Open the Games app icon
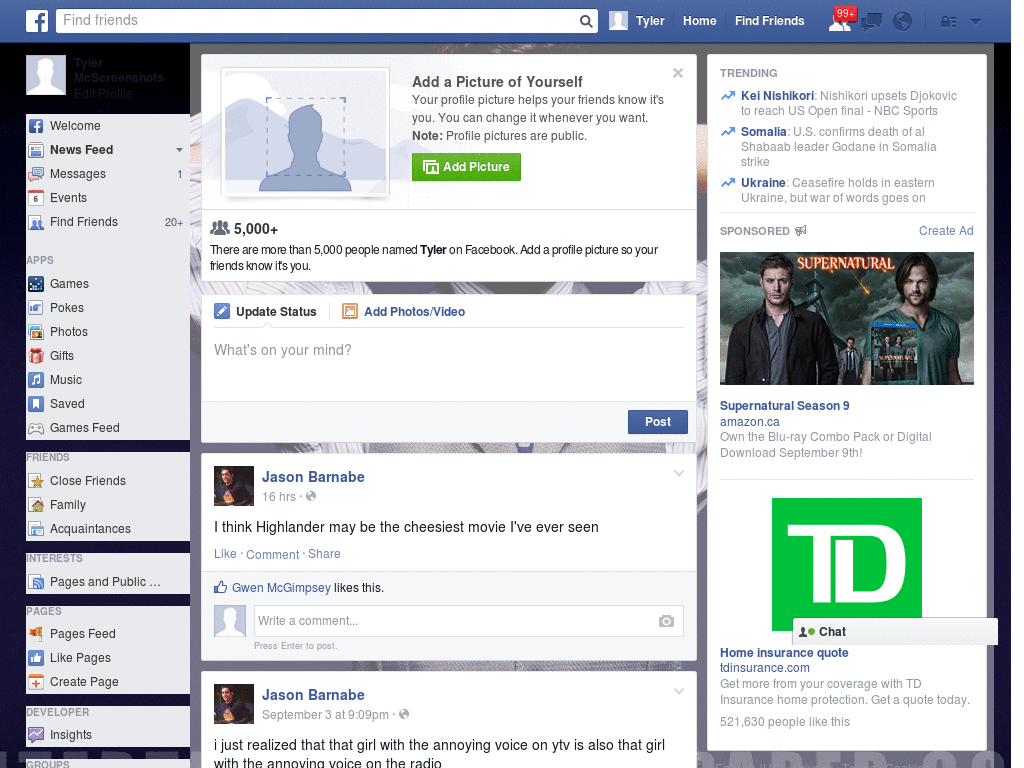 click(x=36, y=284)
